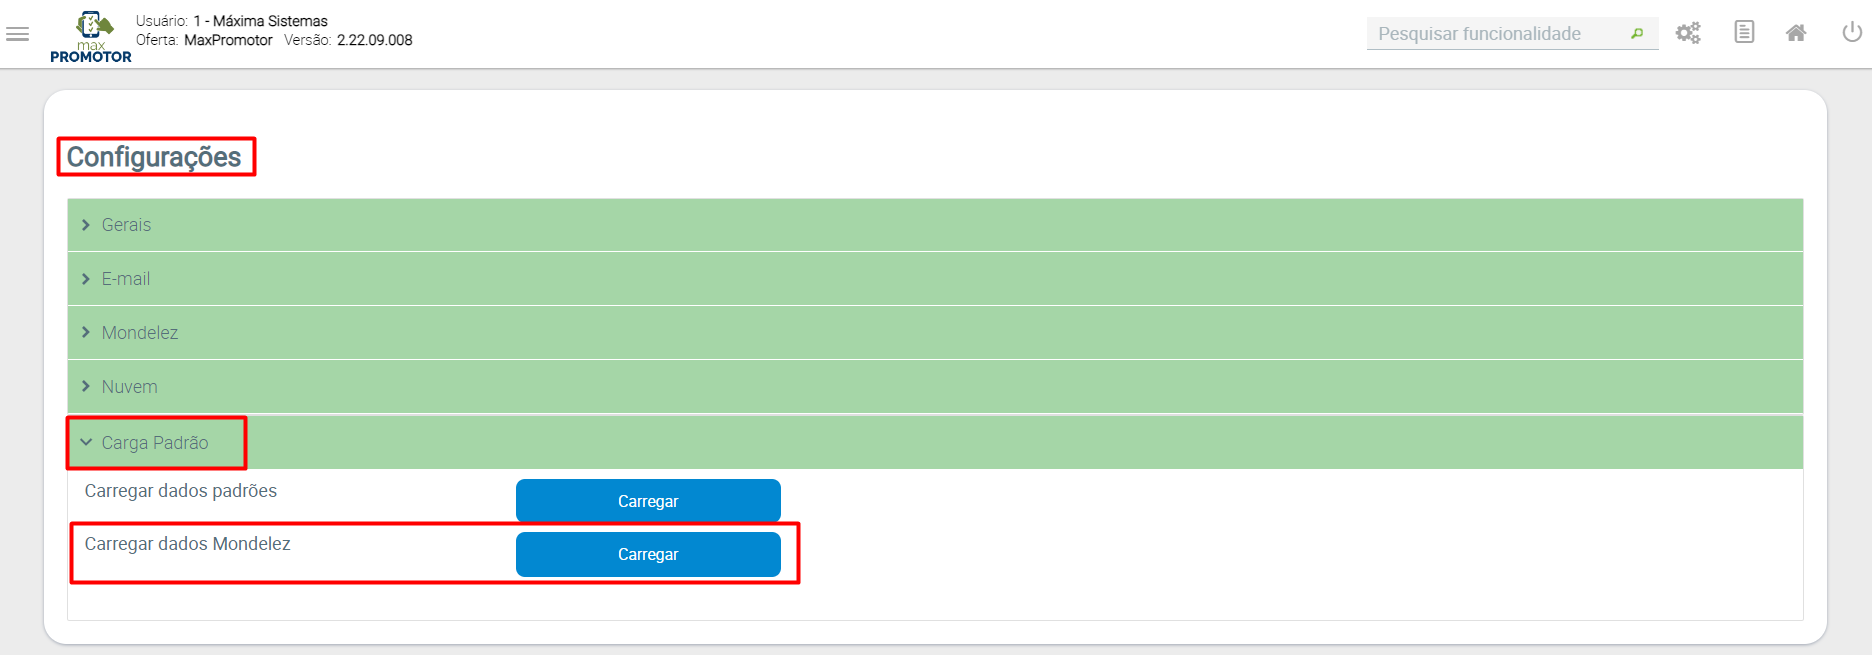Open the hamburger navigation menu
Viewport: 1872px width, 655px height.
[x=17, y=34]
